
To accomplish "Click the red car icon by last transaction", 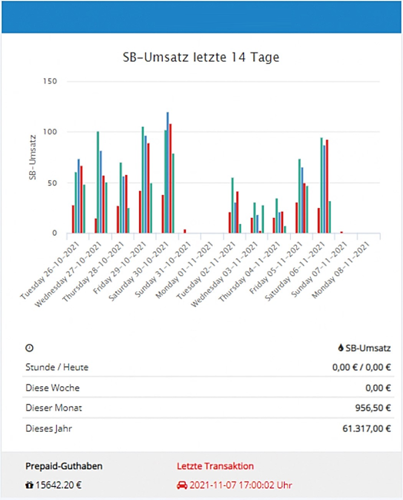I will [182, 485].
